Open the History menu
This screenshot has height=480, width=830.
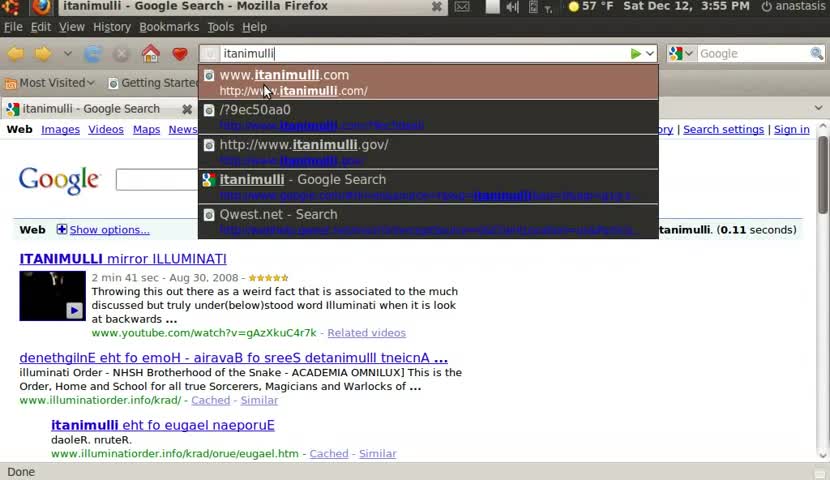[x=112, y=27]
